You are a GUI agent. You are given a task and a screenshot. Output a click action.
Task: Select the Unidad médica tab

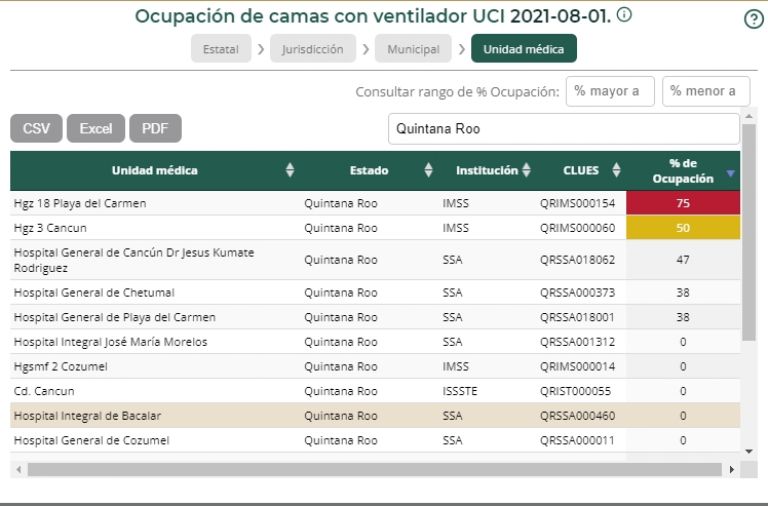[x=523, y=49]
